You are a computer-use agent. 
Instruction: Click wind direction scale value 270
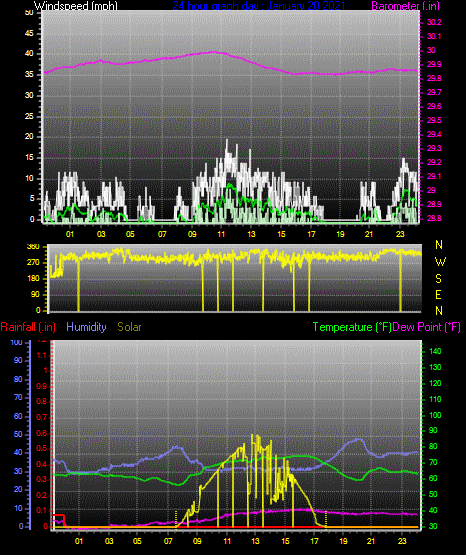(33, 263)
